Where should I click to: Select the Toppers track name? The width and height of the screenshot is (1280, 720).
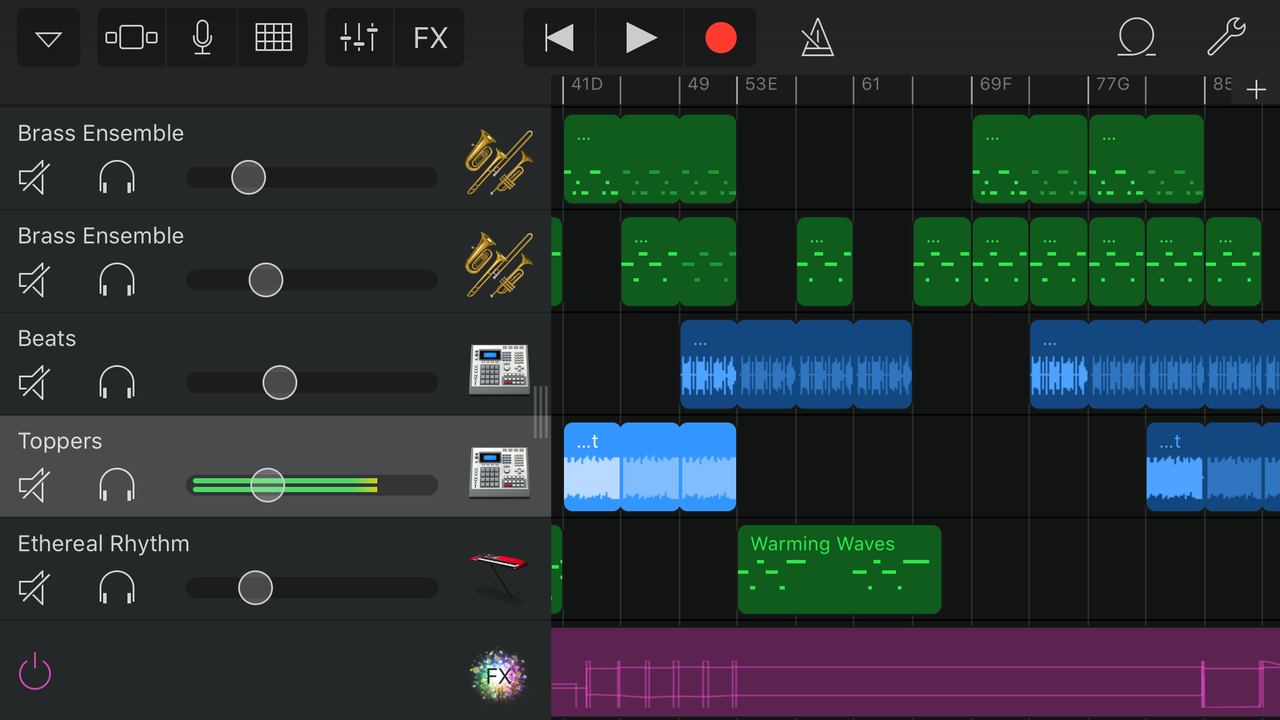pos(60,441)
